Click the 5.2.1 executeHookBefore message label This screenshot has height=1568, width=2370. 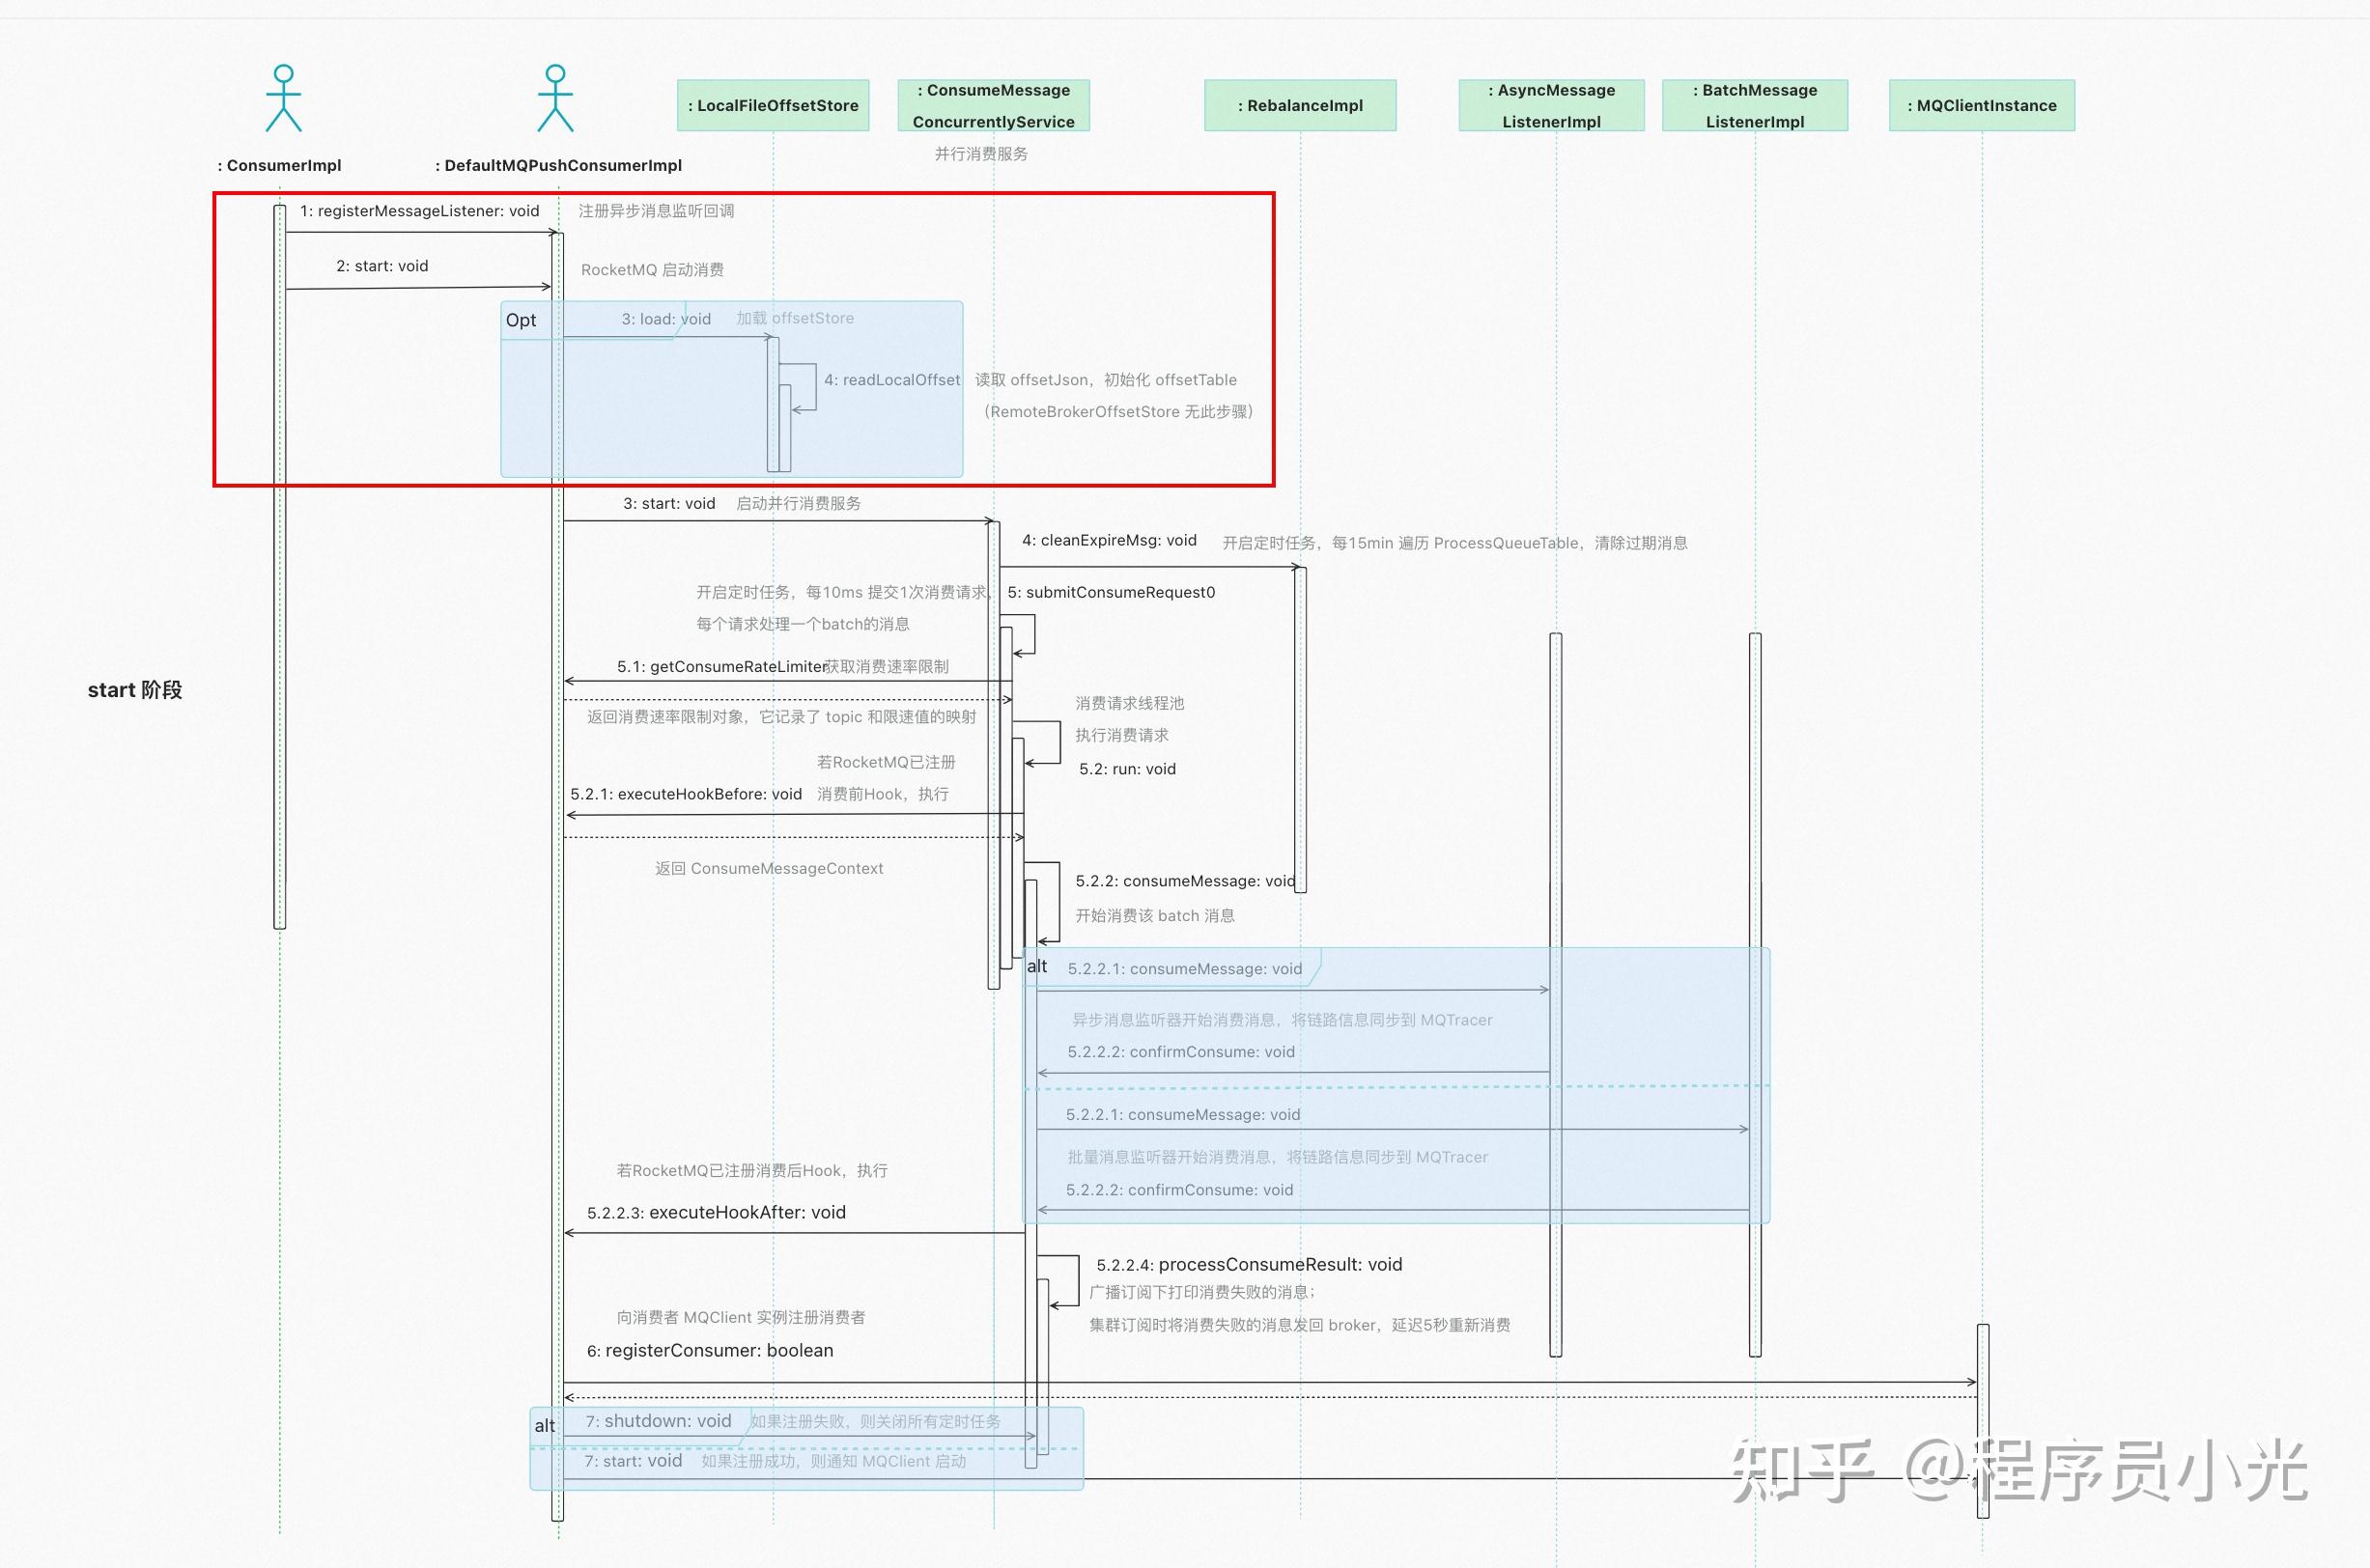[685, 794]
